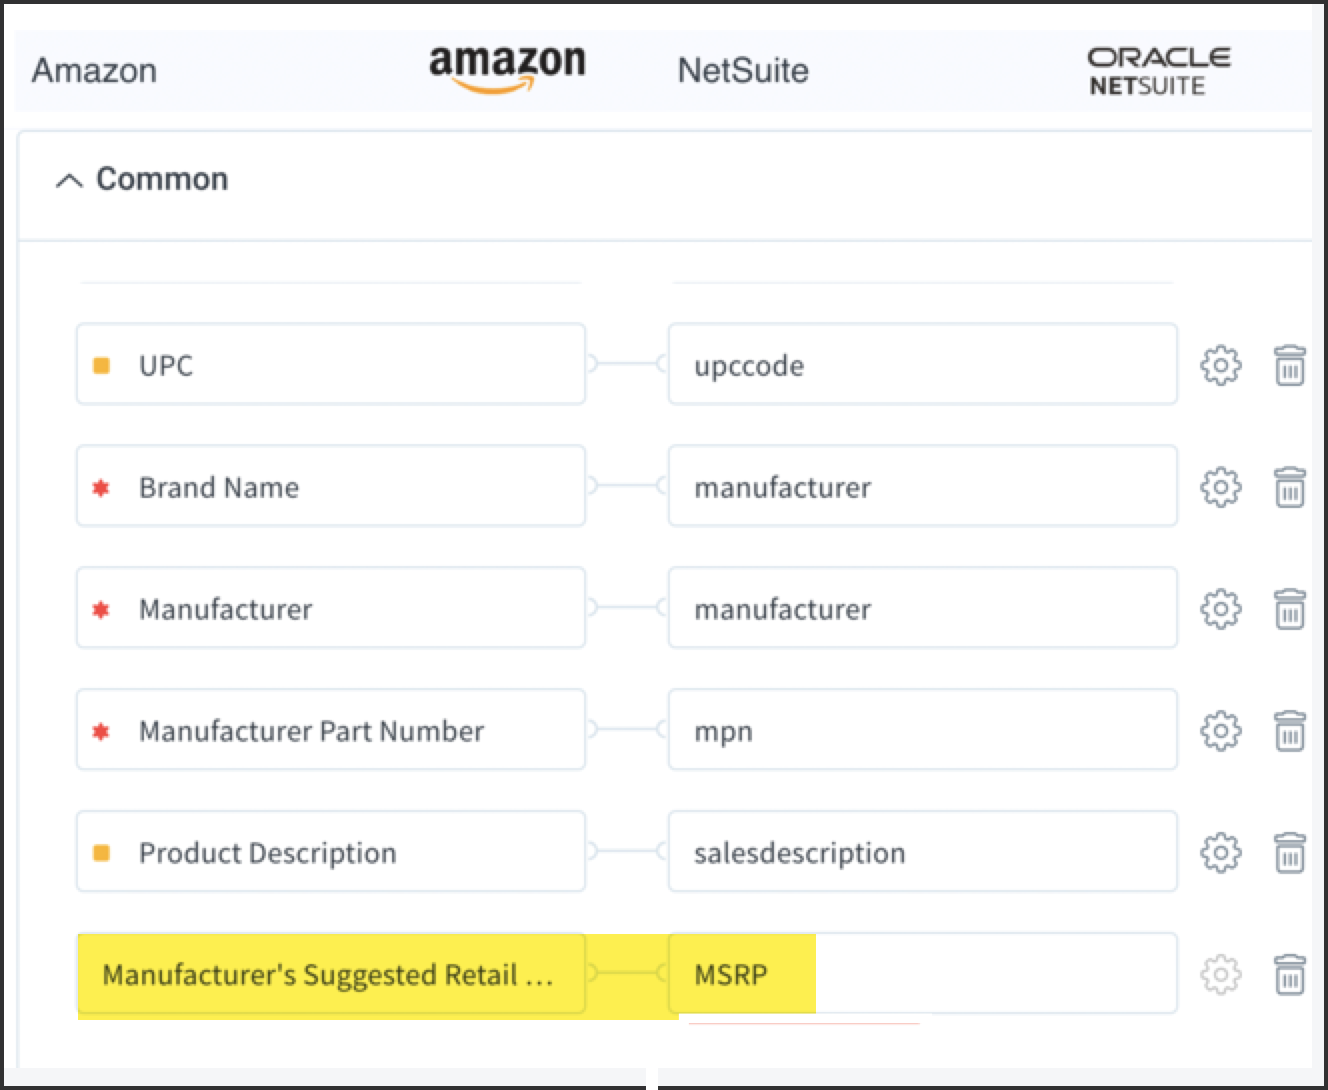Click the Amazon logo
Image resolution: width=1328 pixels, height=1090 pixels.
pyautogui.click(x=507, y=69)
